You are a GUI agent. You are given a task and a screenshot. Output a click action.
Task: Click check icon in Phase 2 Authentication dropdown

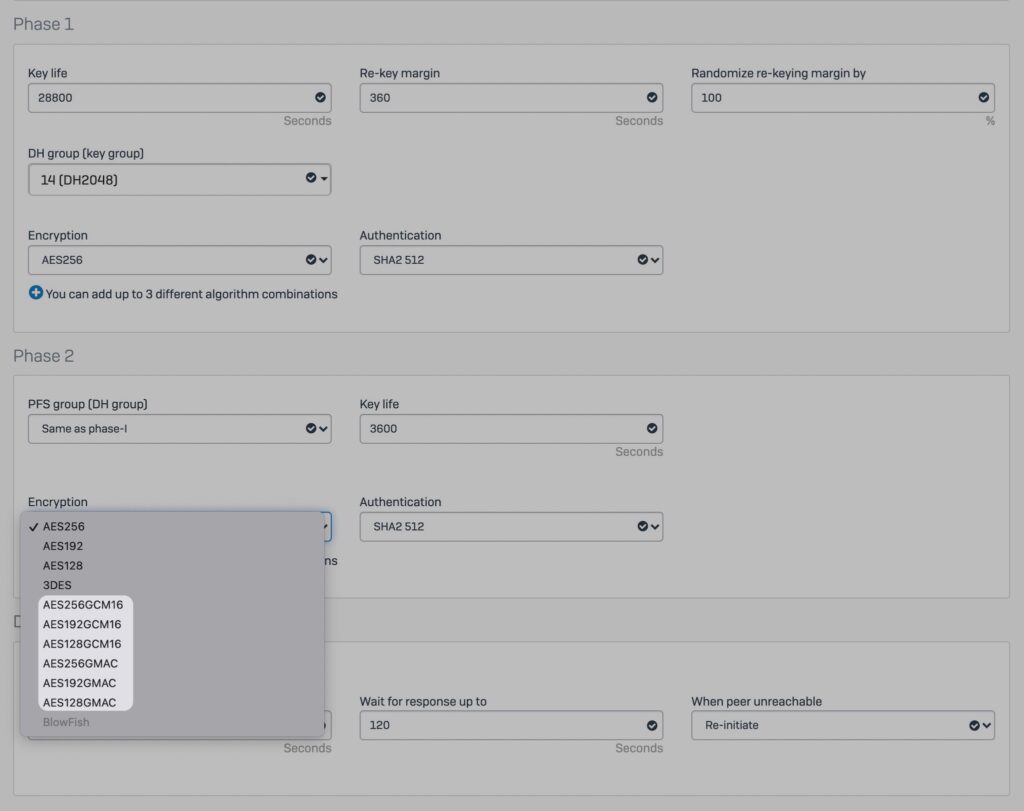[643, 526]
